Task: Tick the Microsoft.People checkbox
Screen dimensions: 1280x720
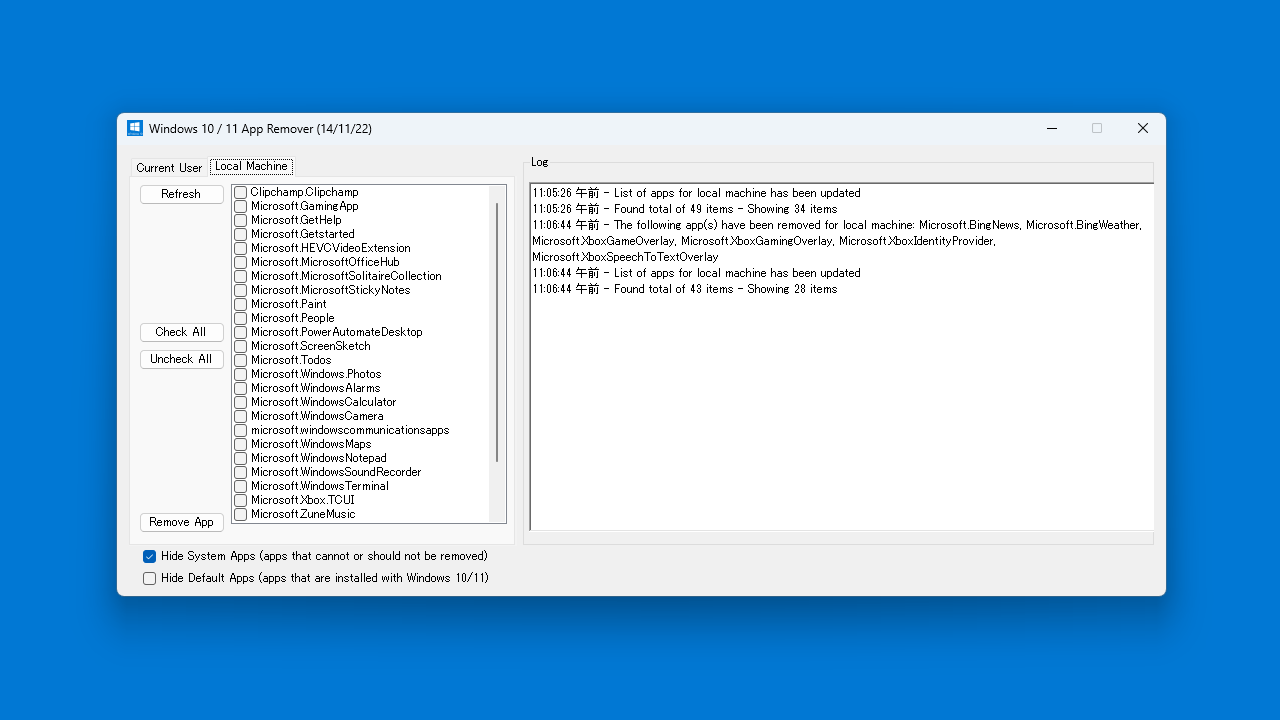Action: [x=241, y=318]
